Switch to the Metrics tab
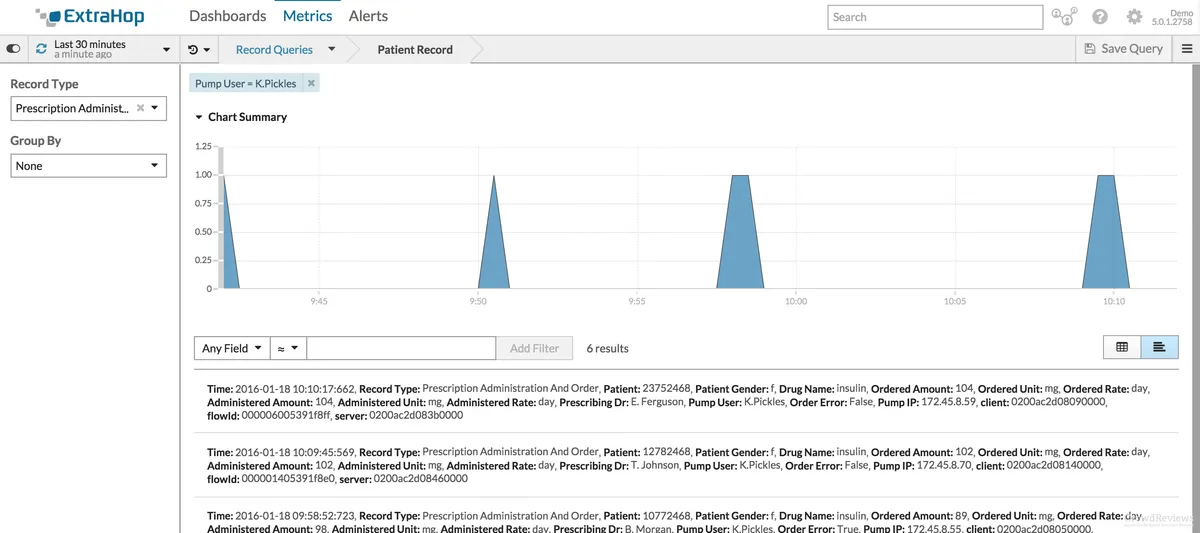The height and width of the screenshot is (533, 1200). pyautogui.click(x=307, y=16)
